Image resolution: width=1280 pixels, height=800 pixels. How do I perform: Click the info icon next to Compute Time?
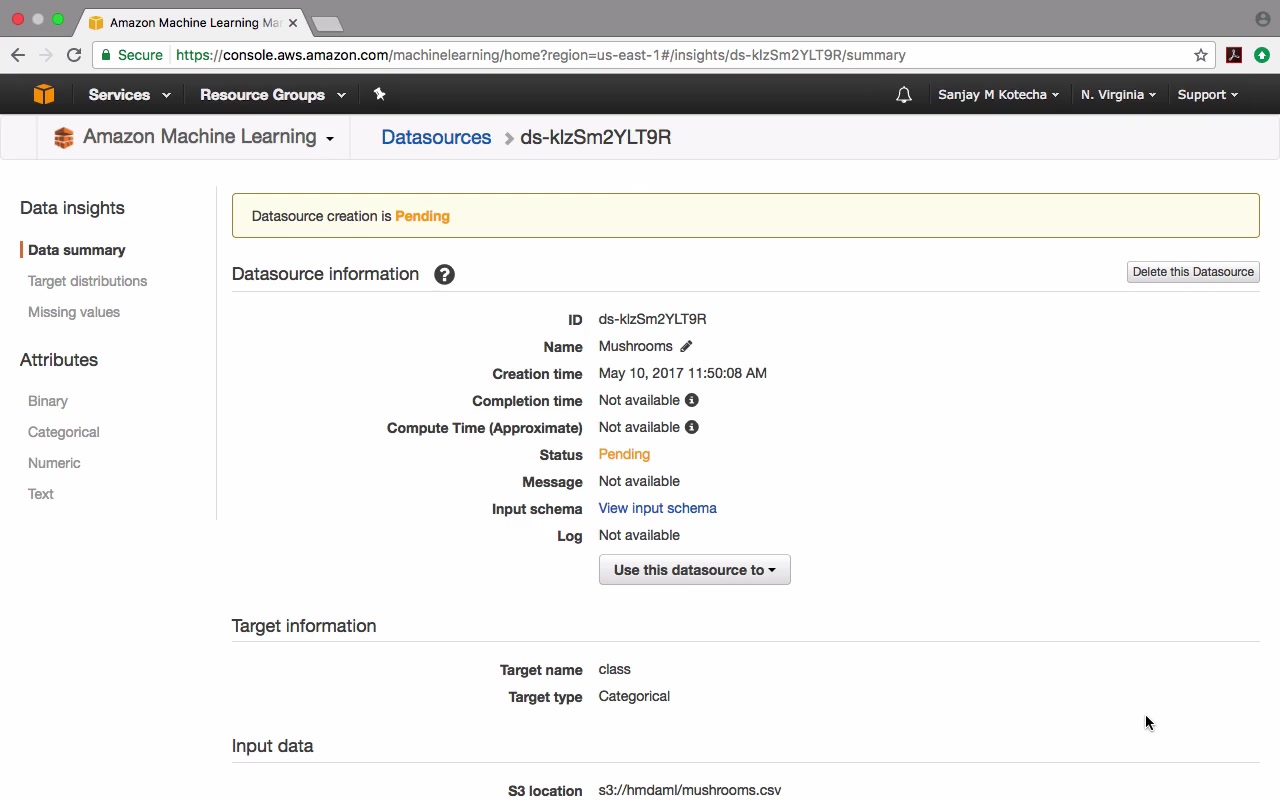[x=691, y=427]
